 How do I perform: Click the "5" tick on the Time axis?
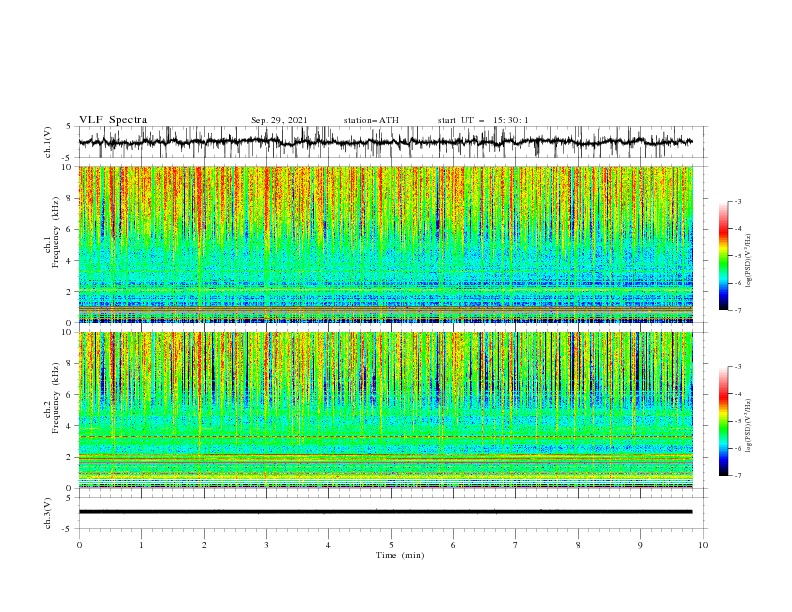tap(391, 545)
